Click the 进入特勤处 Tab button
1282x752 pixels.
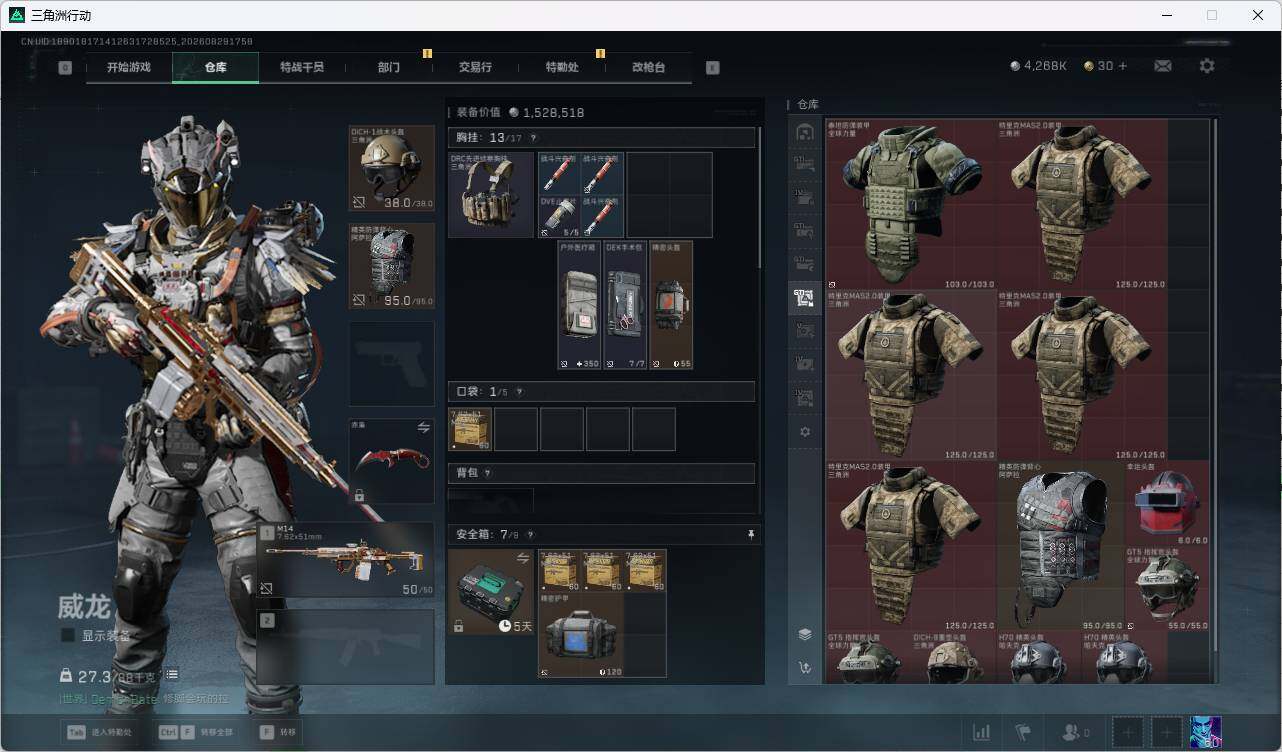click(x=100, y=732)
